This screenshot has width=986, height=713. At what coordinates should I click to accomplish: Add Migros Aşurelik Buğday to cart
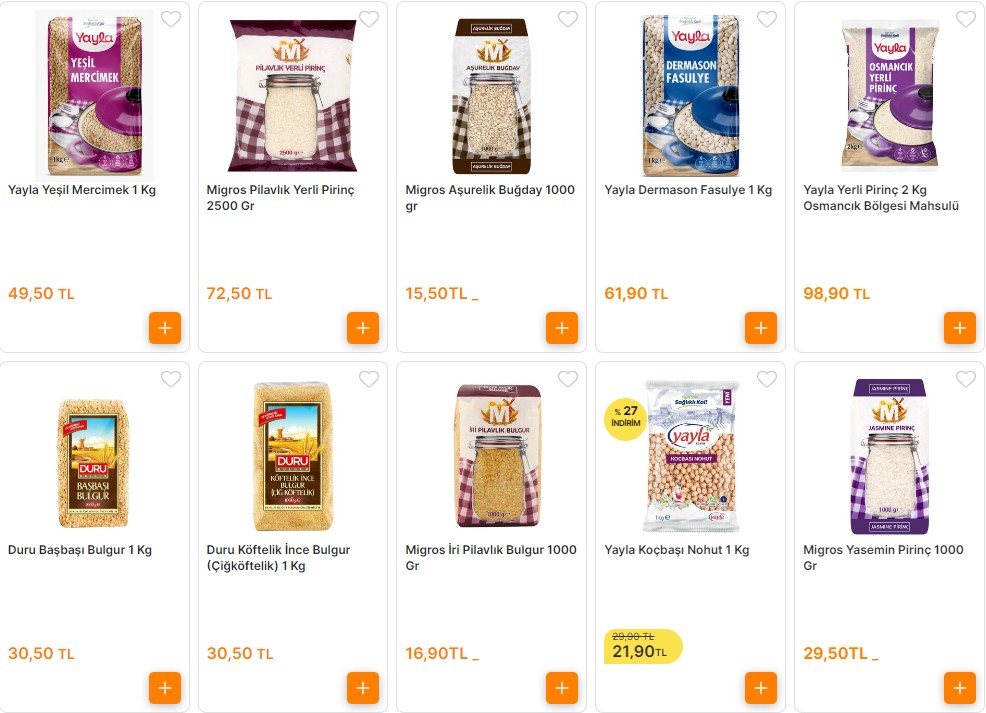pos(562,328)
